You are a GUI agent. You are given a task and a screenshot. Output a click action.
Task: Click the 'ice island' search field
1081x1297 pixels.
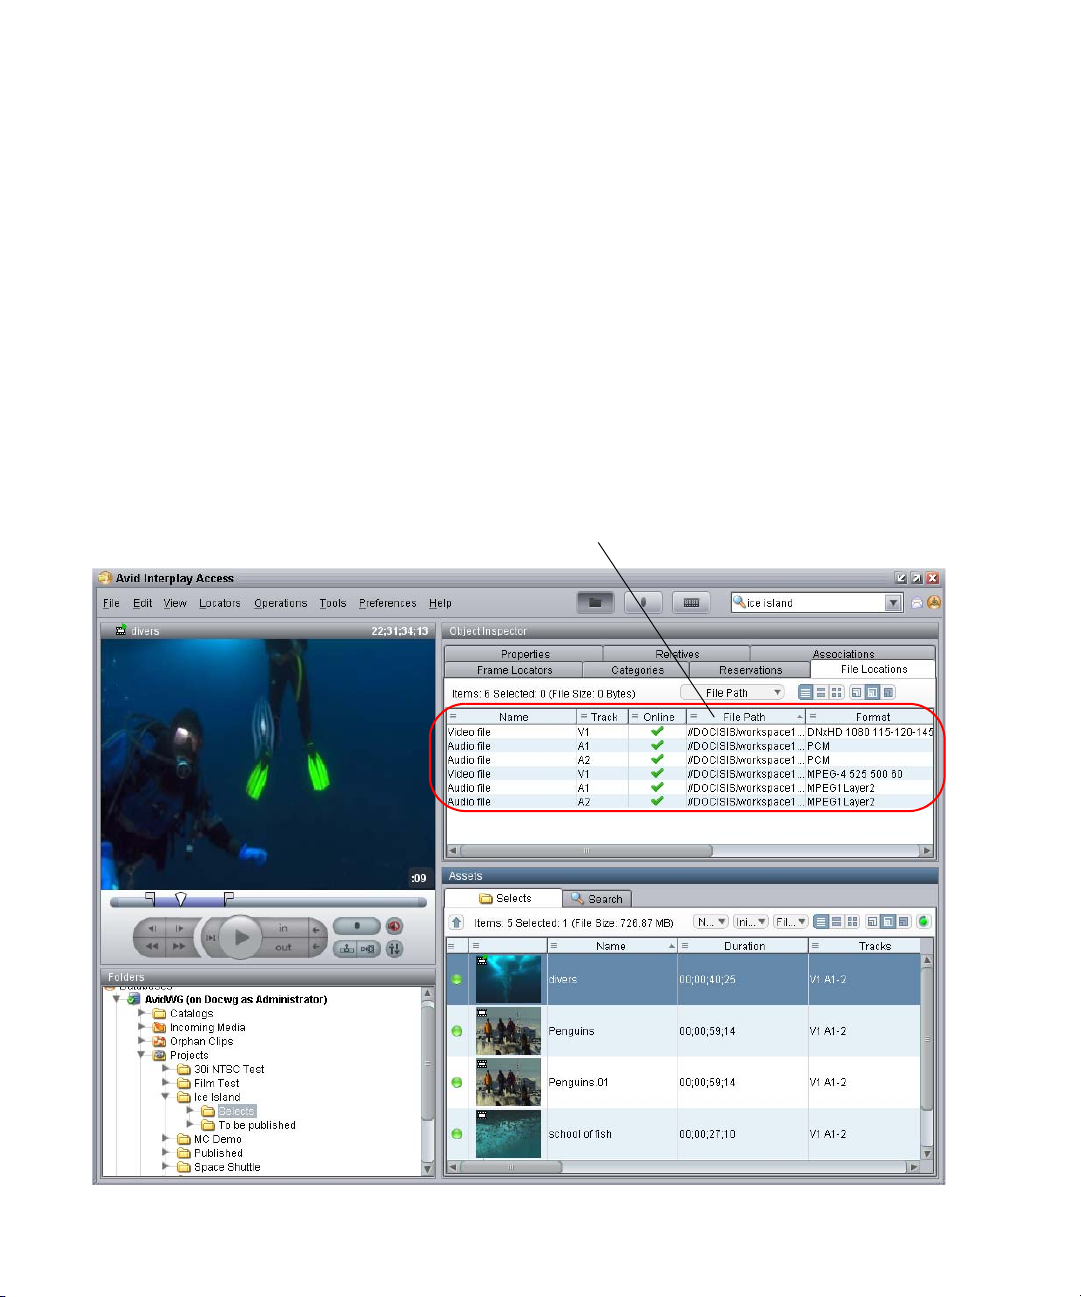click(x=808, y=603)
